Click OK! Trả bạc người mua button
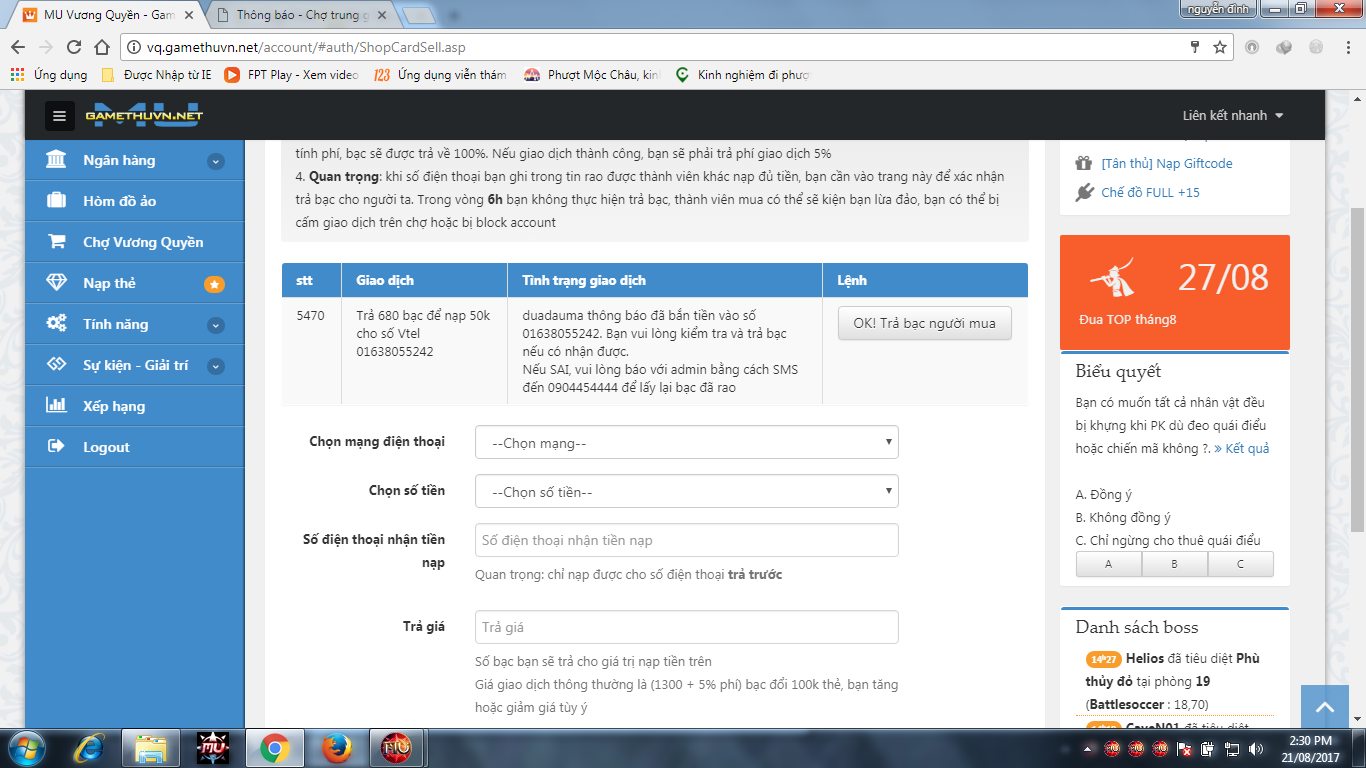Viewport: 1366px width, 768px height. [x=924, y=323]
